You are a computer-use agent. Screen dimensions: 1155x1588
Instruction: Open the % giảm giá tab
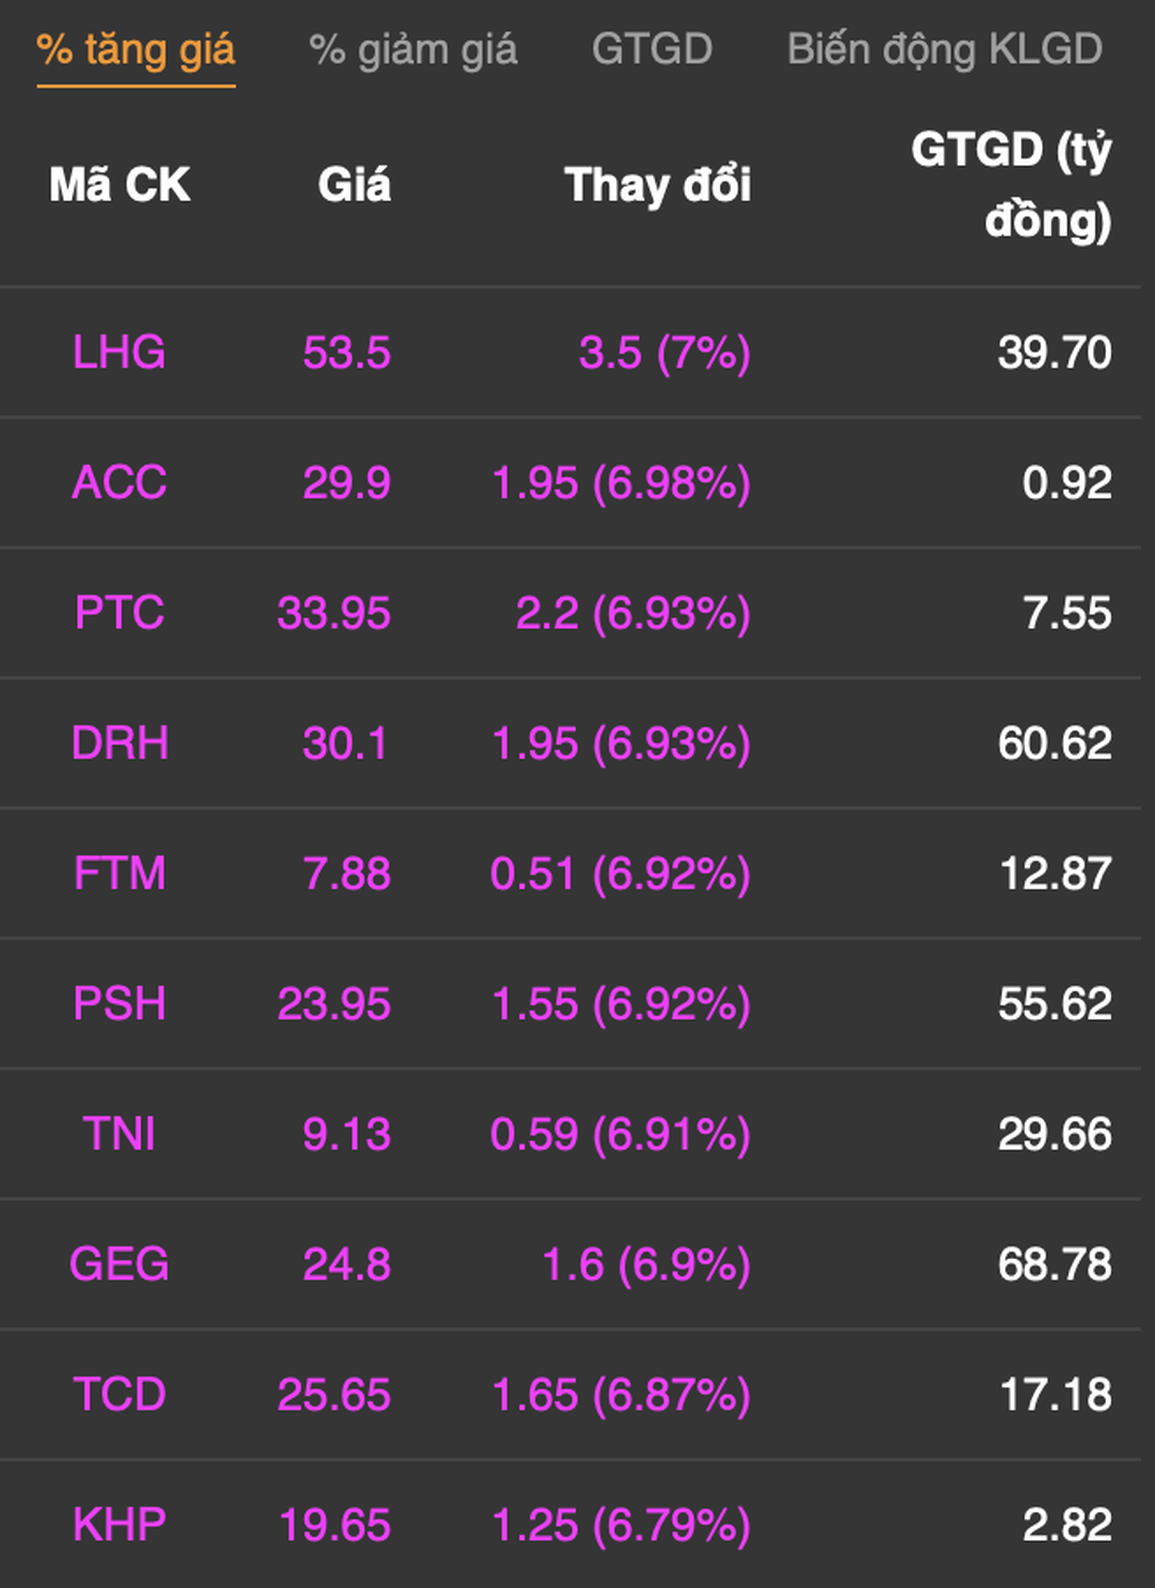tap(413, 50)
